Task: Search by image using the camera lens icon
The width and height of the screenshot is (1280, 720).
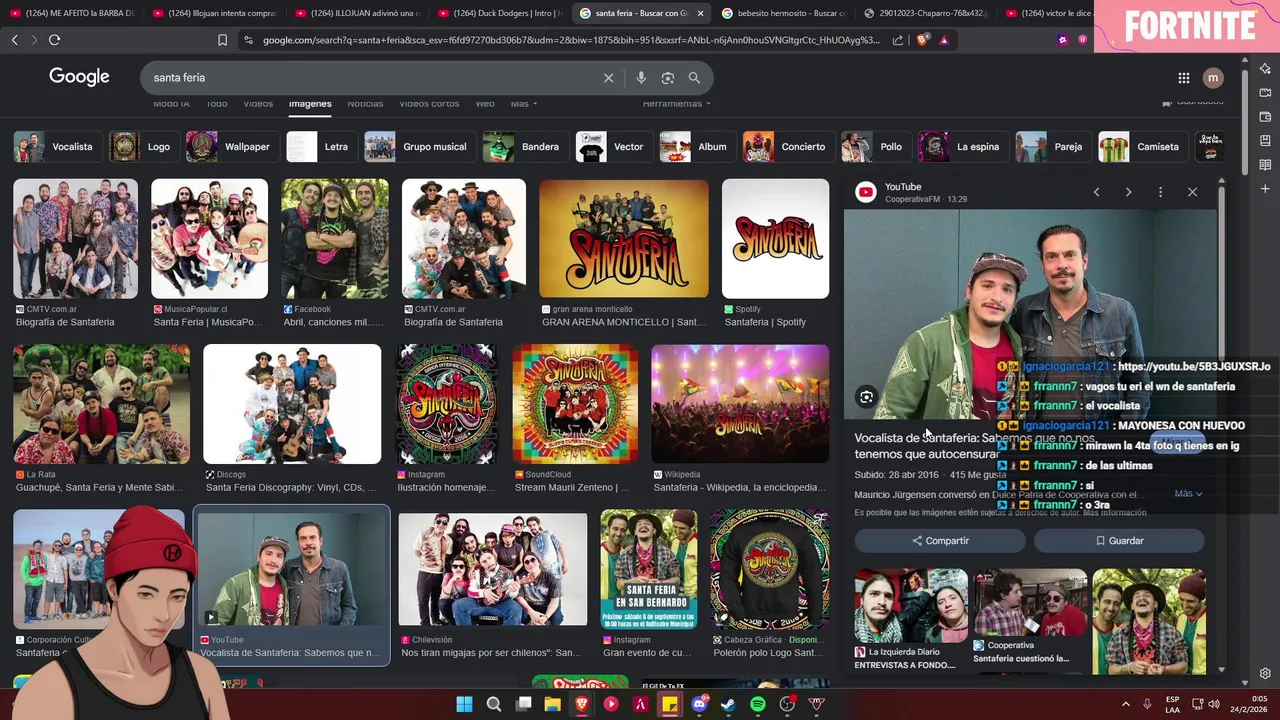Action: (x=668, y=78)
